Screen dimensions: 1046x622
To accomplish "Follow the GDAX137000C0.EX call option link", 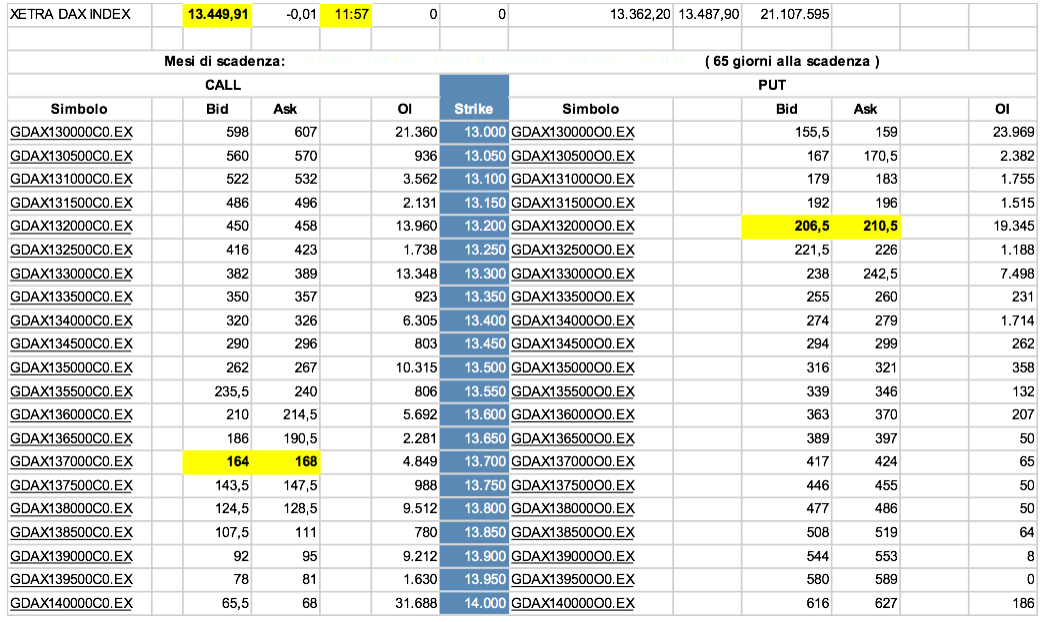I will coord(71,462).
